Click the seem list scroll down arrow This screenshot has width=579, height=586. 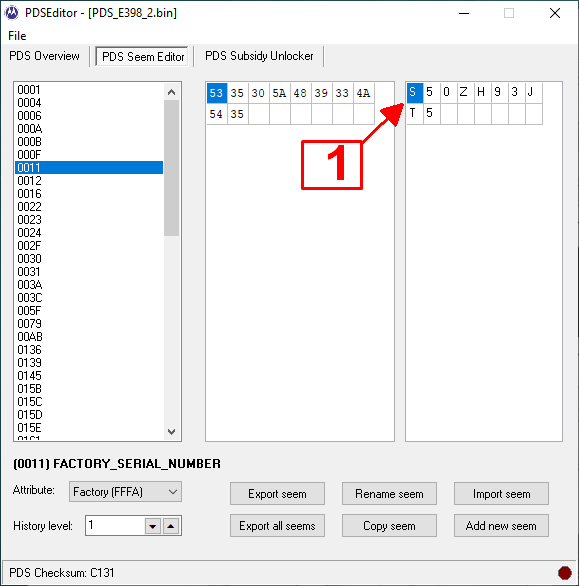[x=172, y=432]
